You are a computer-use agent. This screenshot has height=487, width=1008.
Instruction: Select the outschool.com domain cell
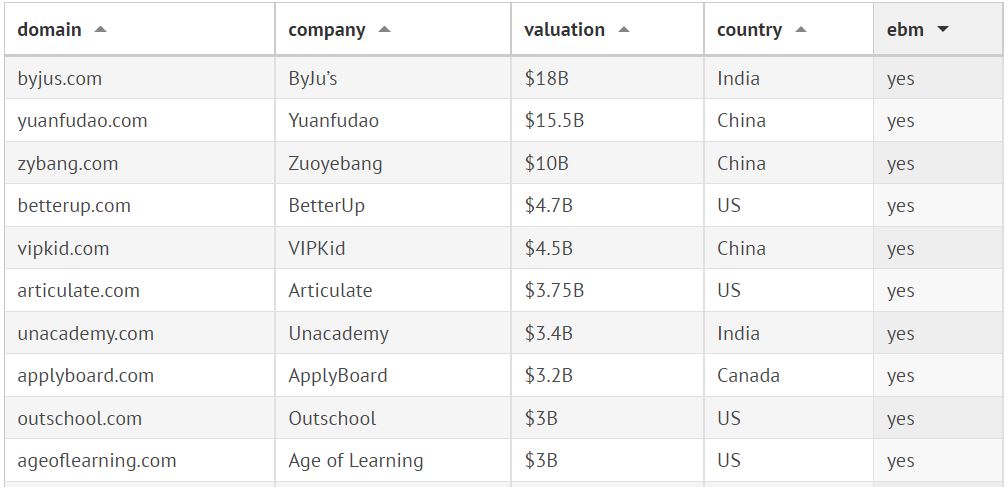click(80, 419)
